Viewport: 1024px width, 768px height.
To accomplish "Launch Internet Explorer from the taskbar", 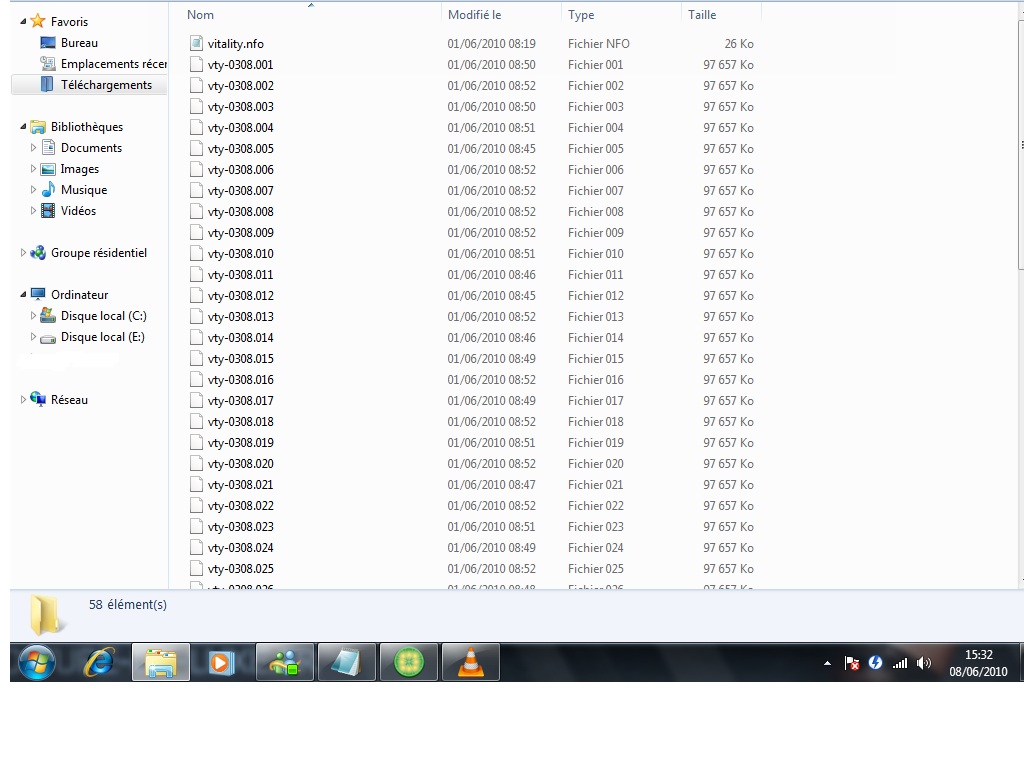I will click(99, 662).
